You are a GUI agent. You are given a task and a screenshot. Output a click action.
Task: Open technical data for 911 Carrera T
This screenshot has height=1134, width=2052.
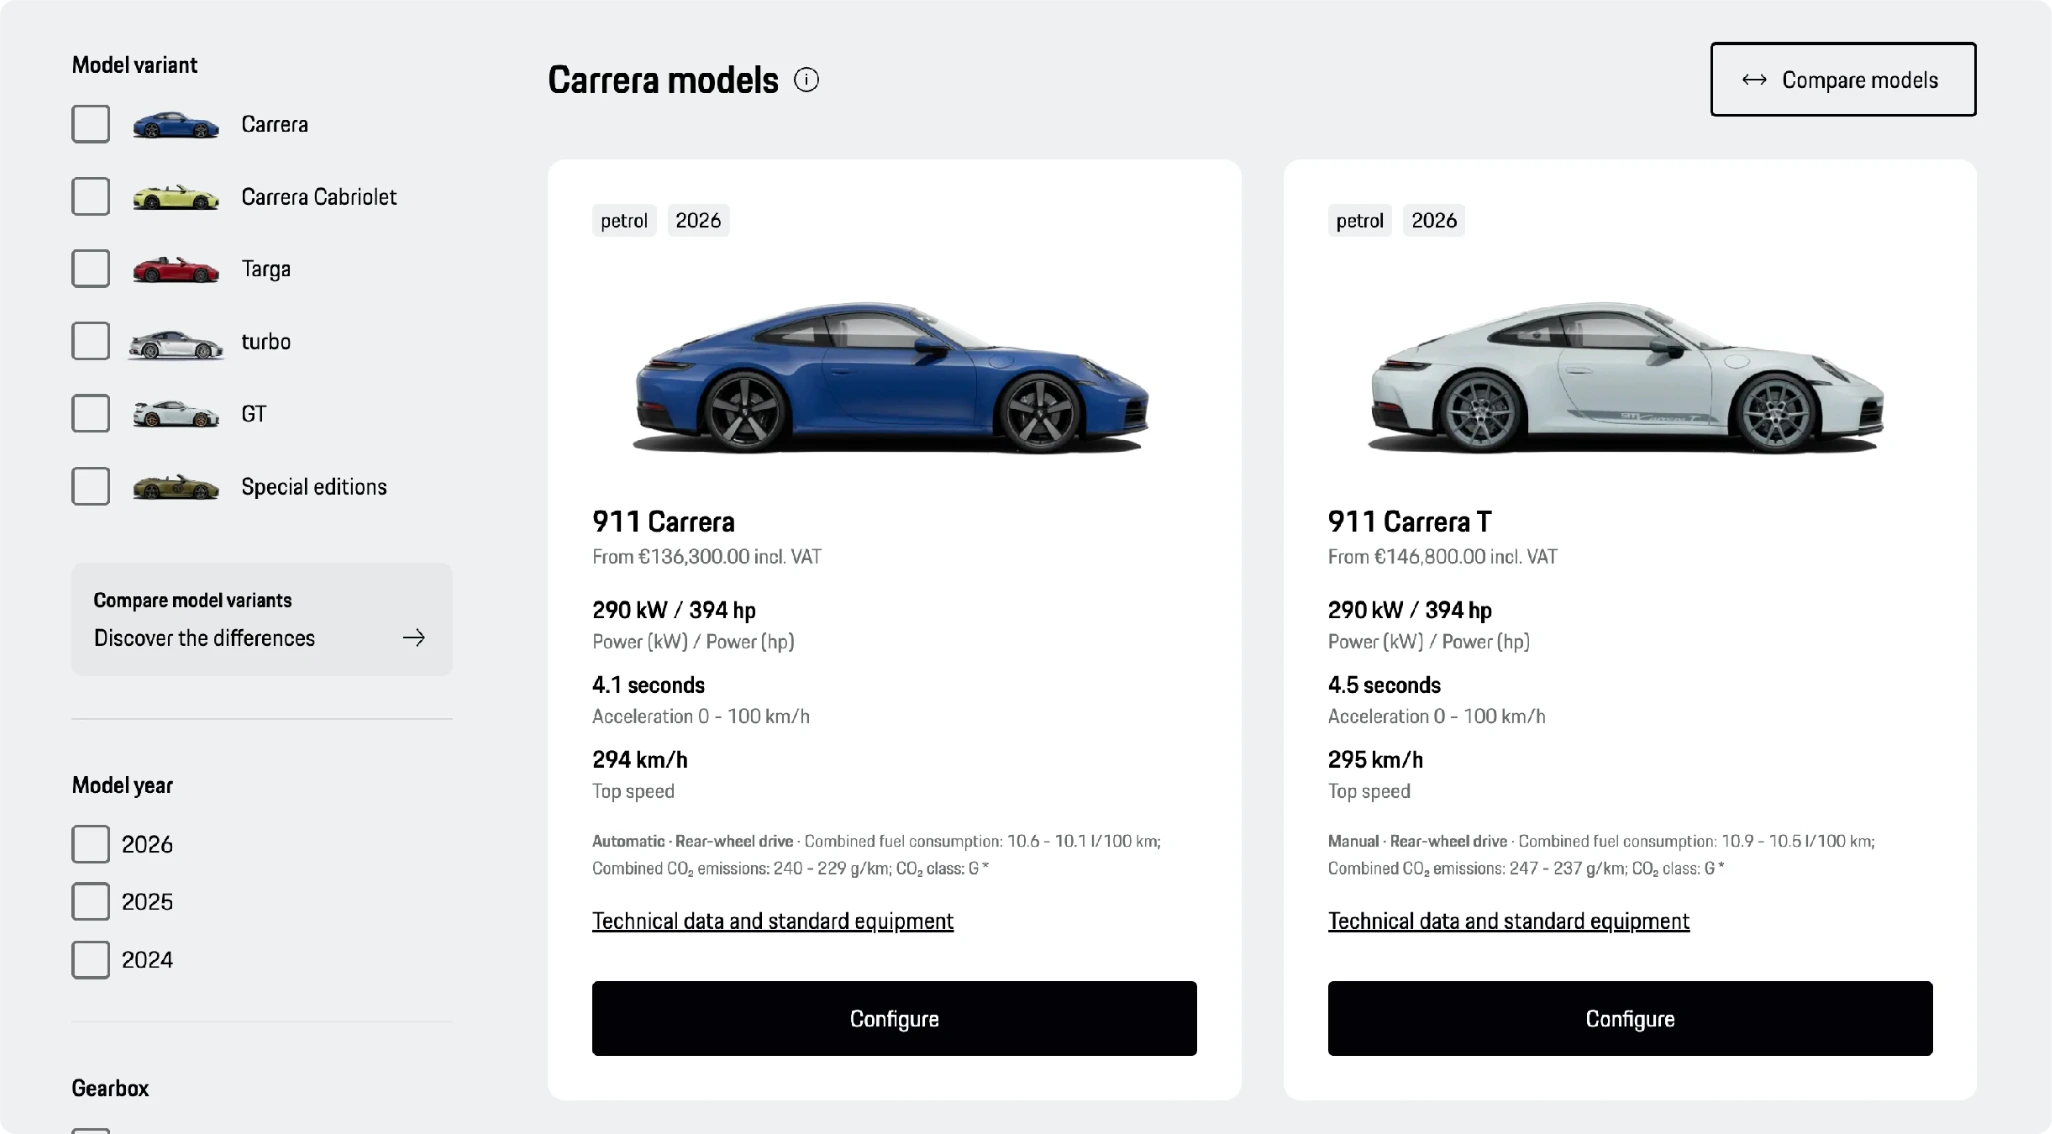pos(1508,921)
